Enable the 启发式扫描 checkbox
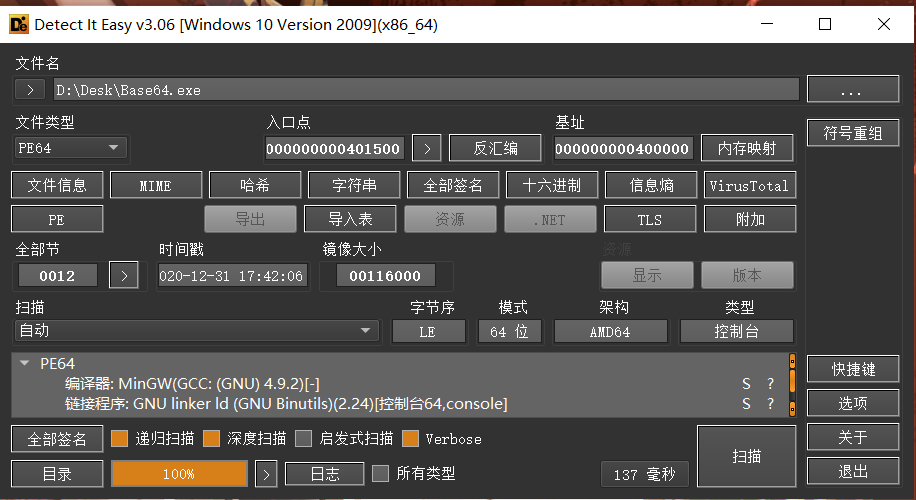 click(303, 439)
